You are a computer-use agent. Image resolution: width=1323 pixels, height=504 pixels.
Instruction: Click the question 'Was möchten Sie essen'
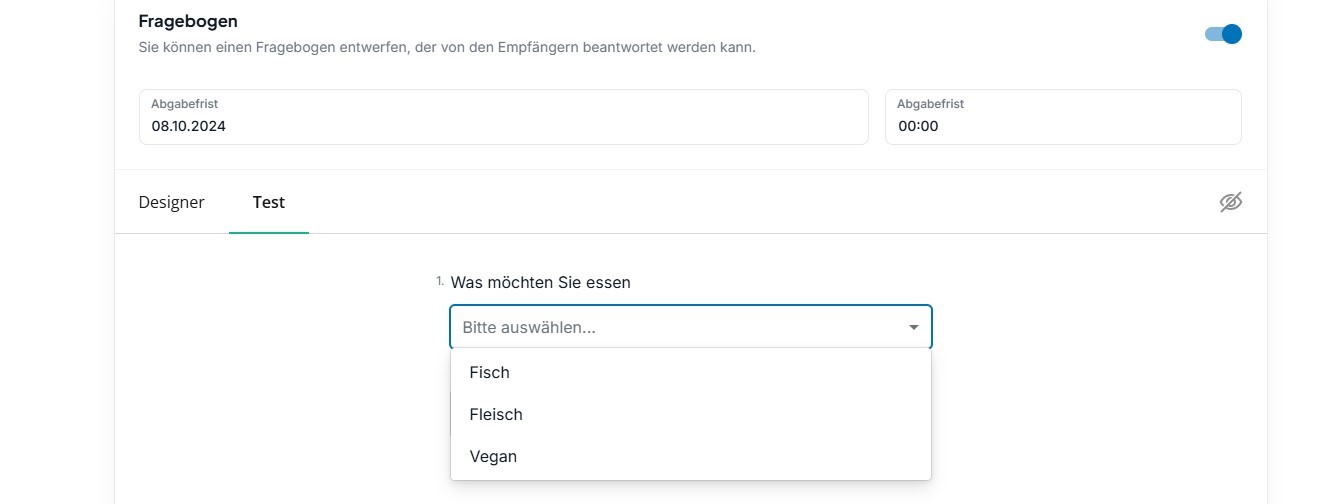click(x=541, y=283)
